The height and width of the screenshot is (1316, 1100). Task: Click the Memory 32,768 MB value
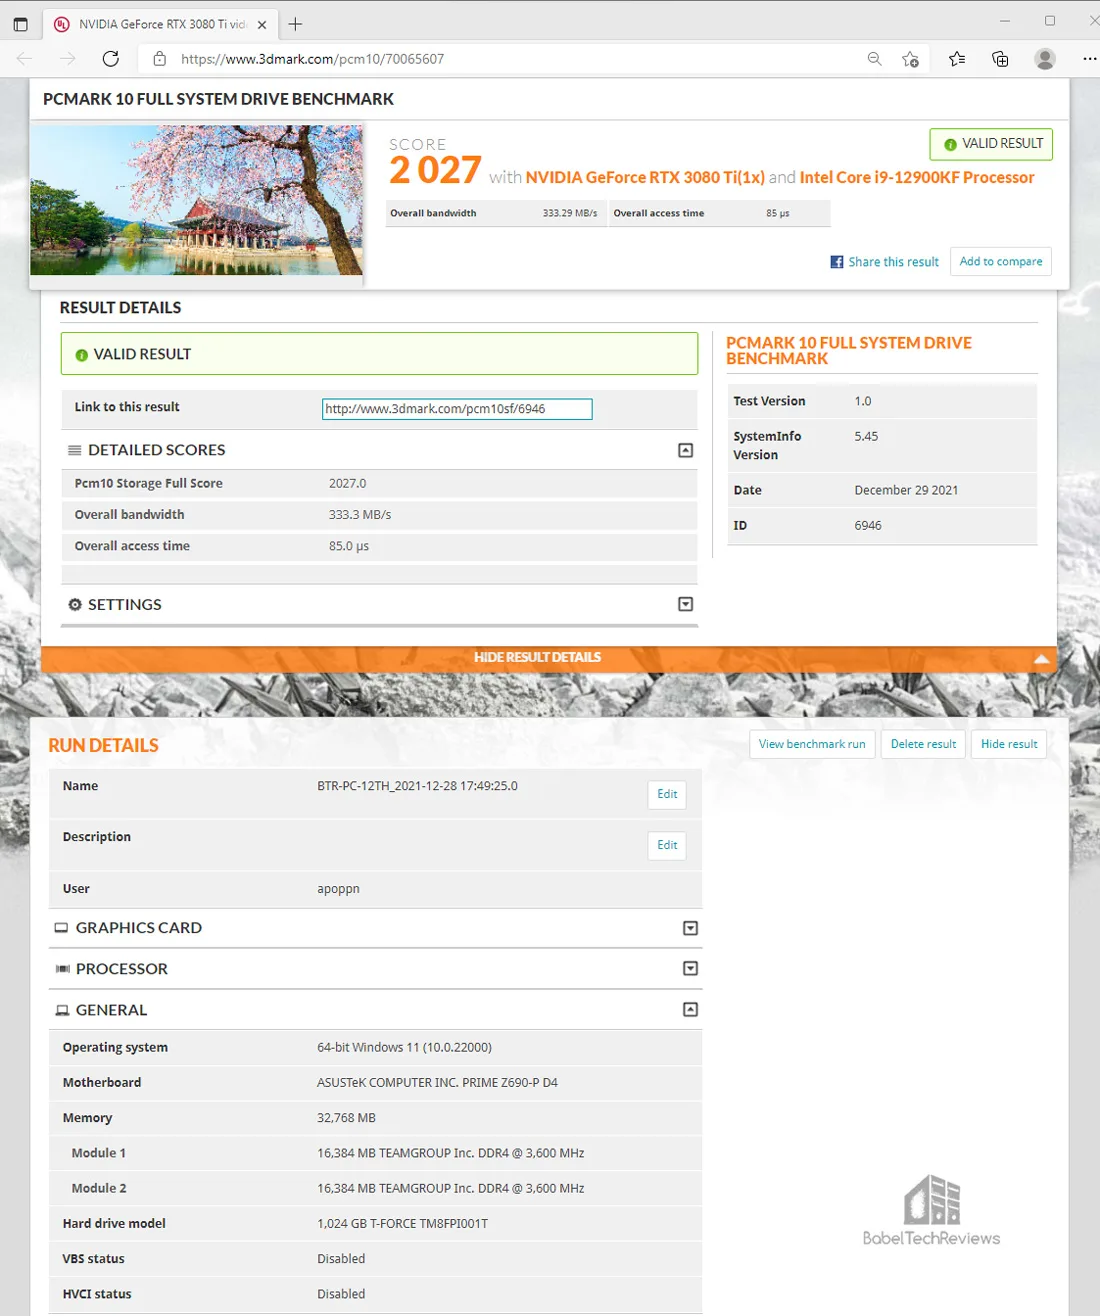(x=346, y=1118)
